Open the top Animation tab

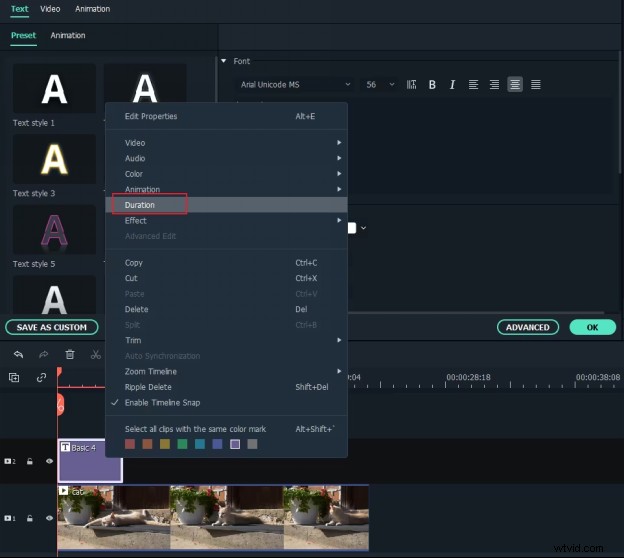(93, 9)
